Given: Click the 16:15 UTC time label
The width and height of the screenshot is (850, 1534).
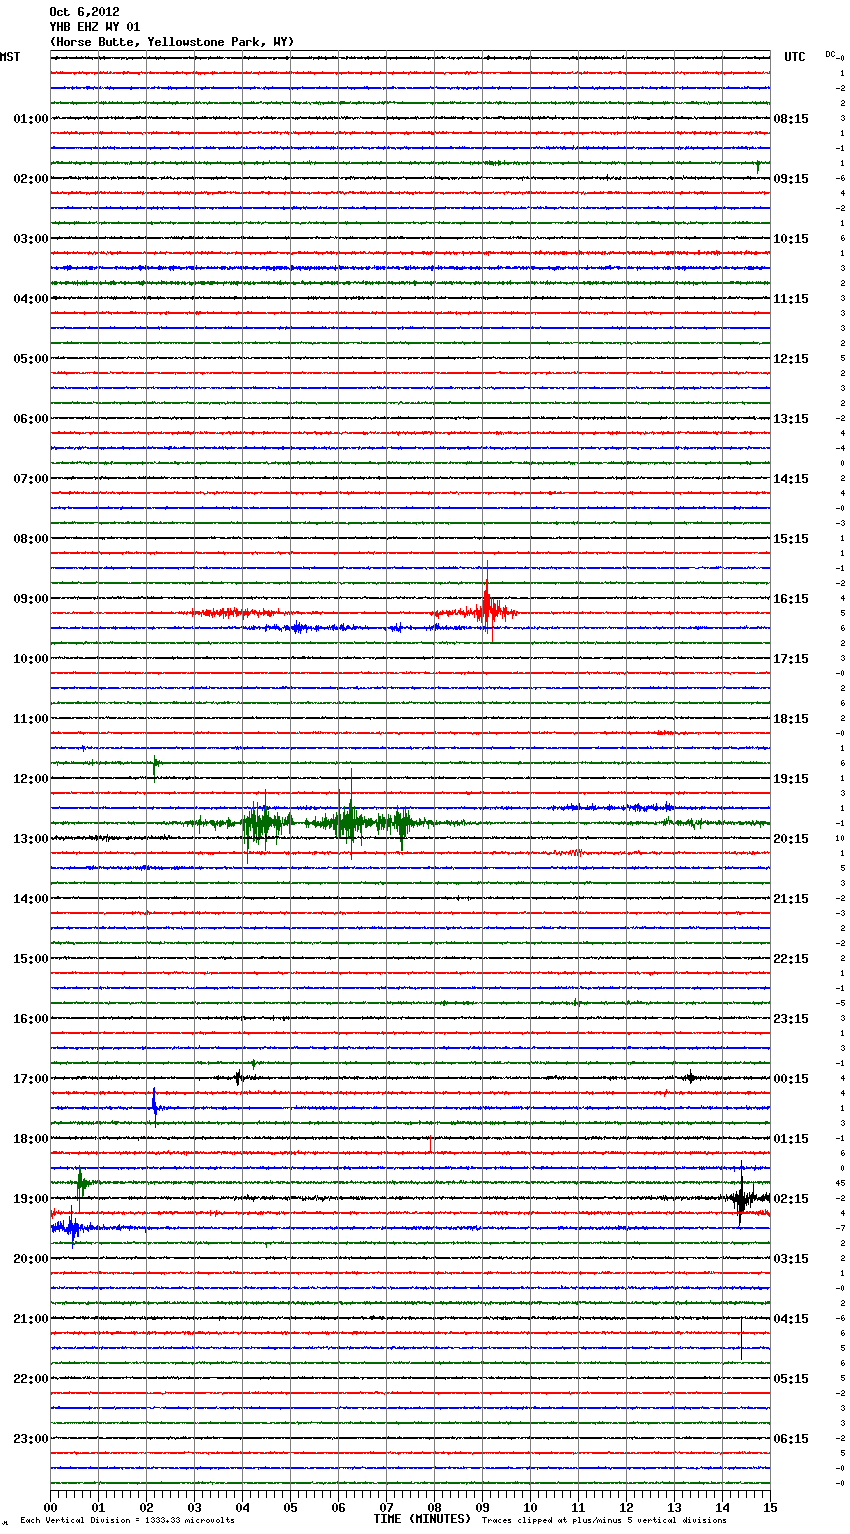Looking at the screenshot, I should pos(791,599).
